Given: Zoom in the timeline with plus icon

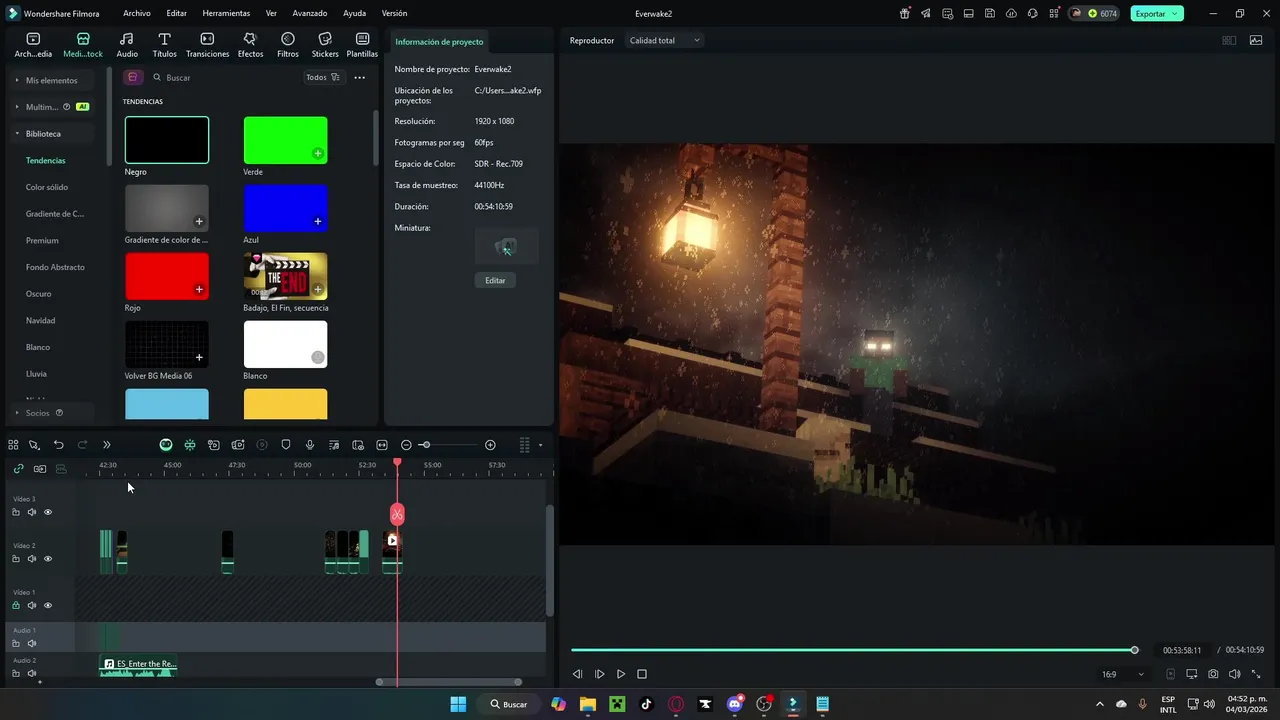Looking at the screenshot, I should (490, 445).
